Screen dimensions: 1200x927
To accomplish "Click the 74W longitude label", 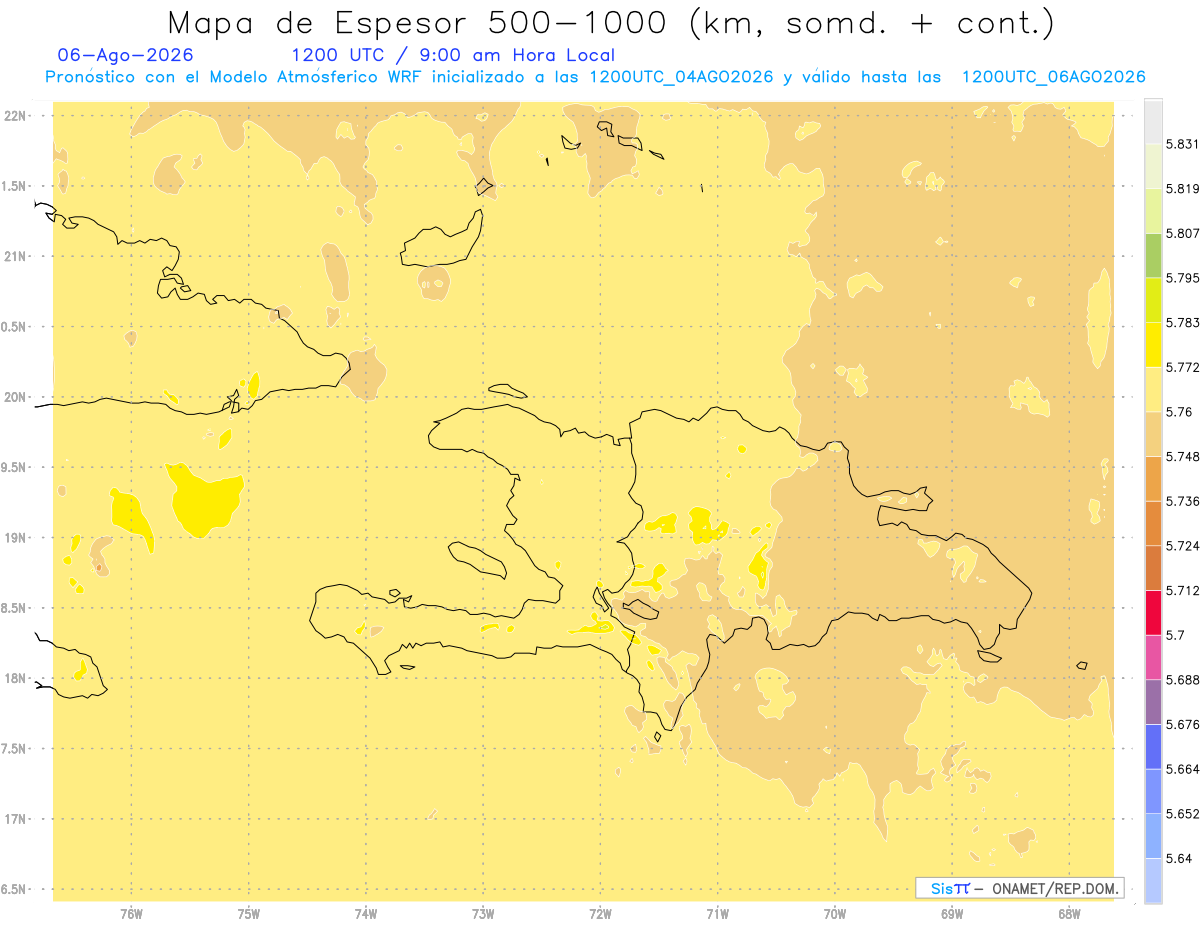I will 366,913.
